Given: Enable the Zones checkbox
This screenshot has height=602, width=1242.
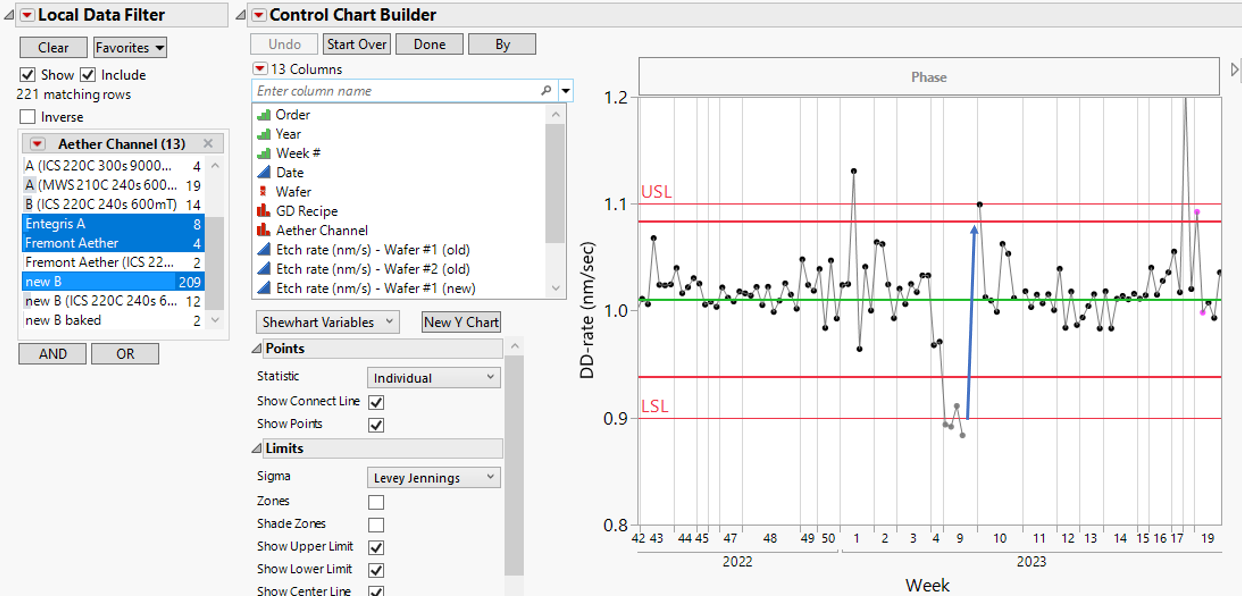Looking at the screenshot, I should click(376, 500).
